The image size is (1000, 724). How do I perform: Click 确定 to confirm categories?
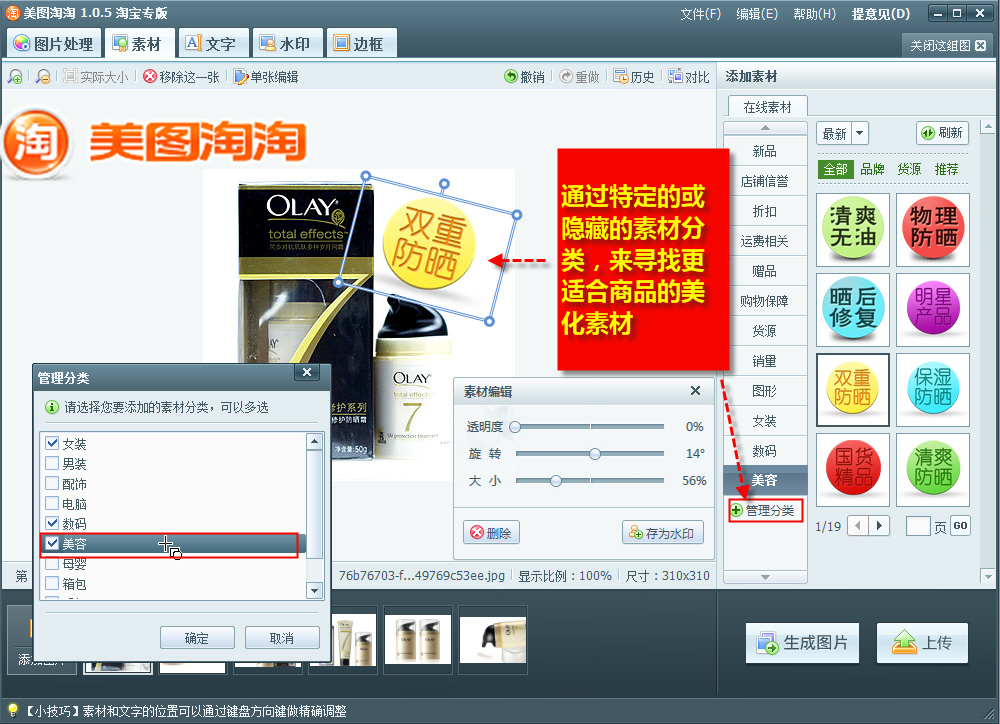coord(197,638)
